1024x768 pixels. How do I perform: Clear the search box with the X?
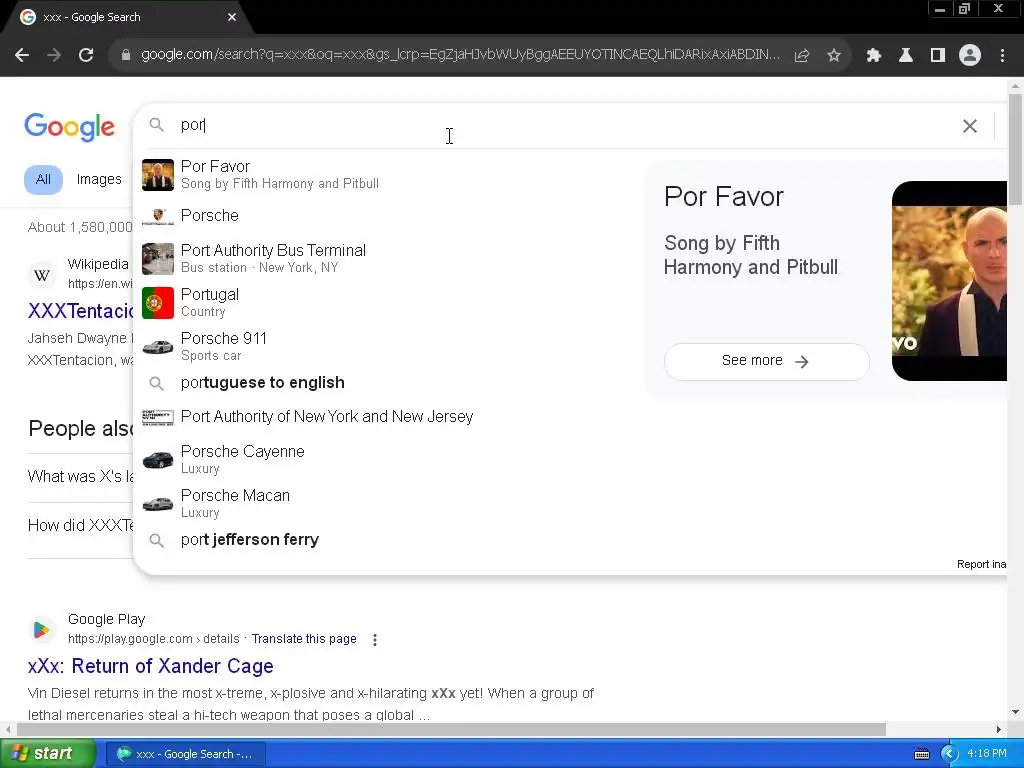[970, 126]
